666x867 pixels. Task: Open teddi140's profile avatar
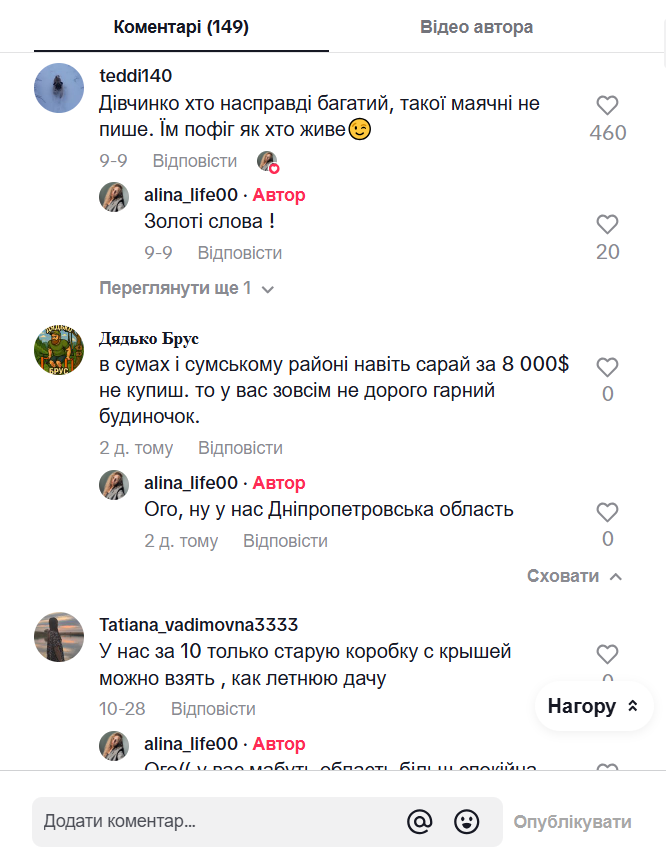pyautogui.click(x=59, y=88)
